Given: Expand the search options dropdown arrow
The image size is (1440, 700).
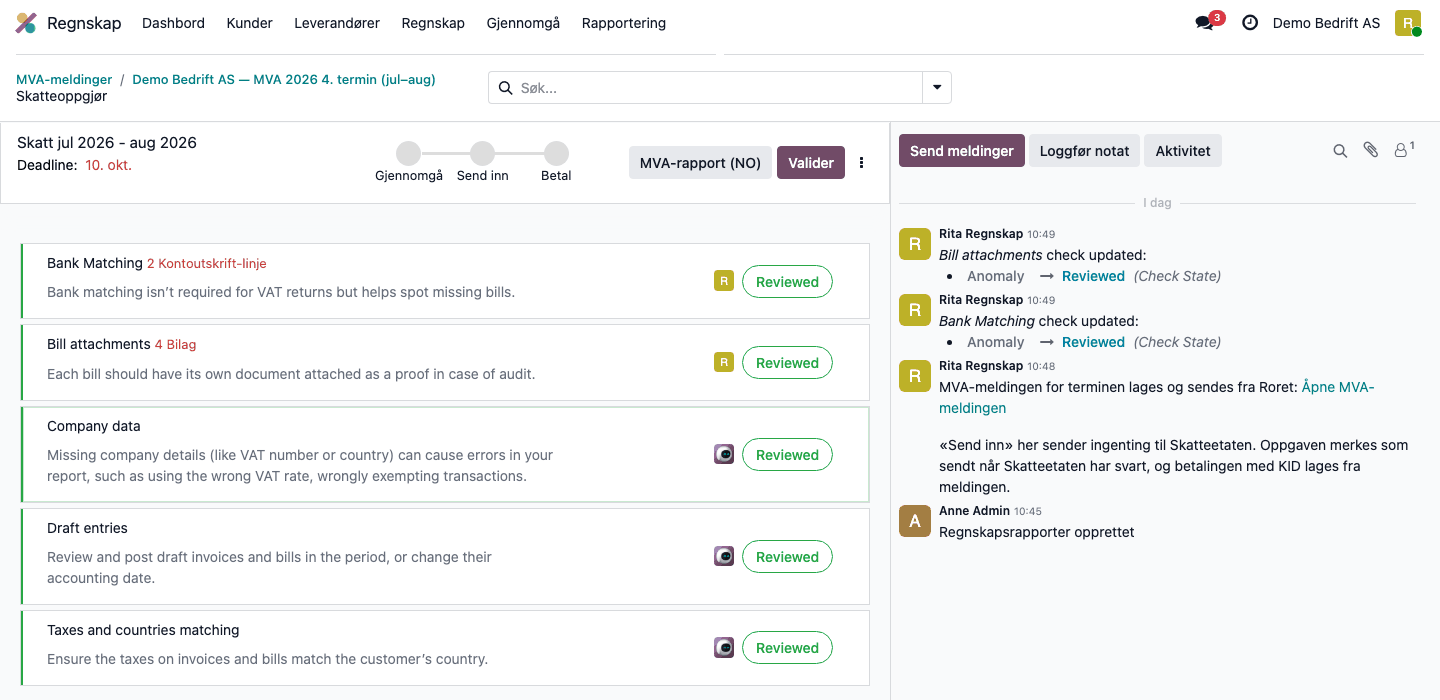Looking at the screenshot, I should click(937, 88).
